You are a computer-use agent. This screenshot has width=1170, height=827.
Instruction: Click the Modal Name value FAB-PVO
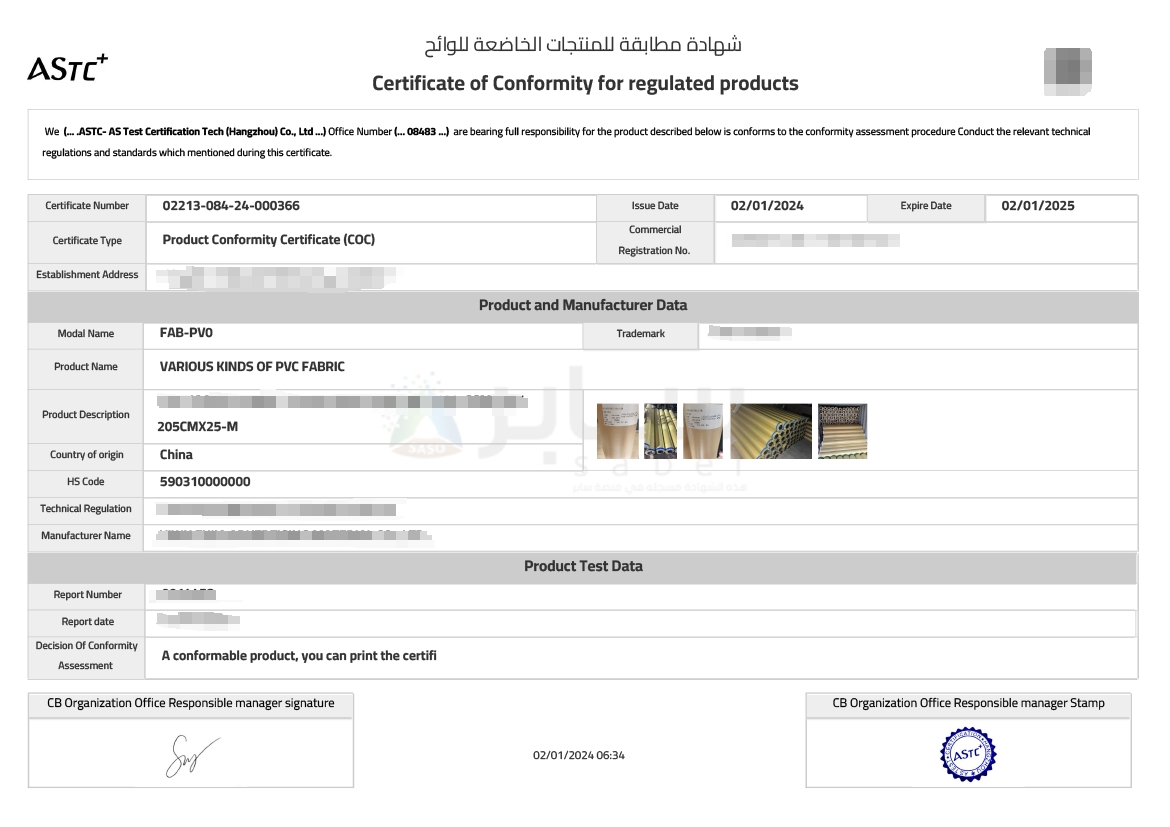187,333
